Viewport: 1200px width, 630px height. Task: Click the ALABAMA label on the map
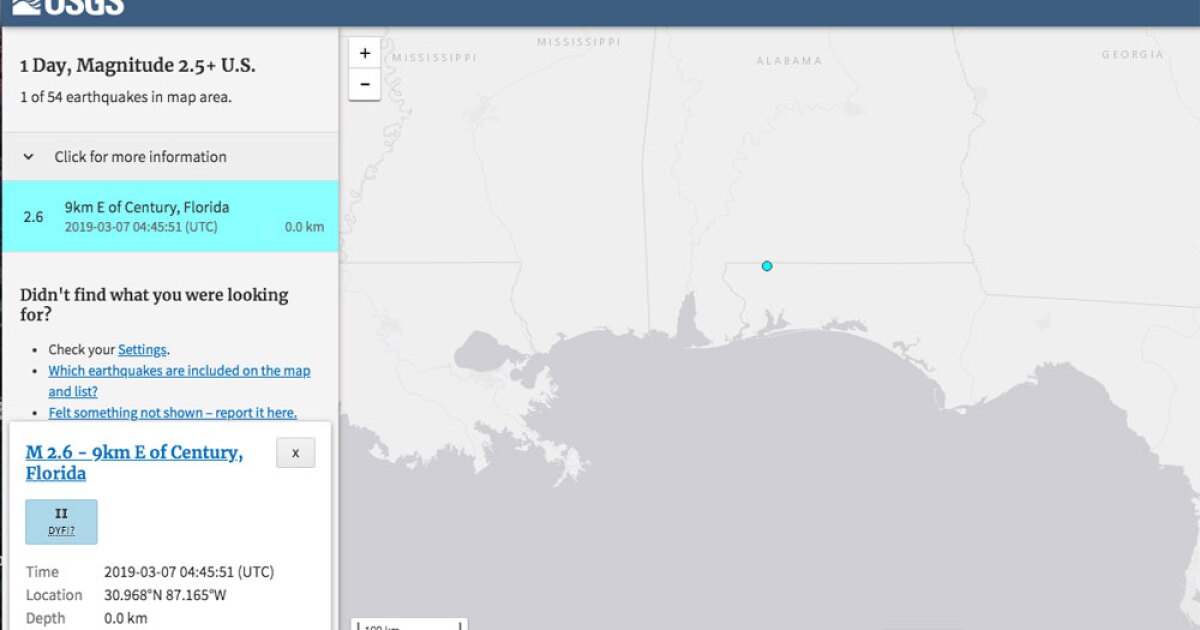(789, 60)
